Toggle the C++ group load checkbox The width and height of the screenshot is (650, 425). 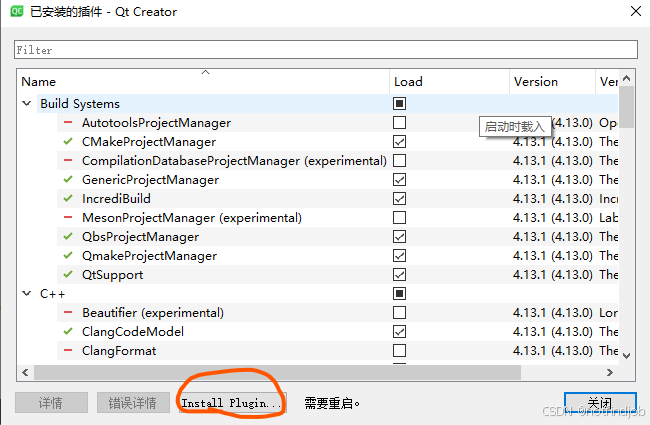click(399, 294)
